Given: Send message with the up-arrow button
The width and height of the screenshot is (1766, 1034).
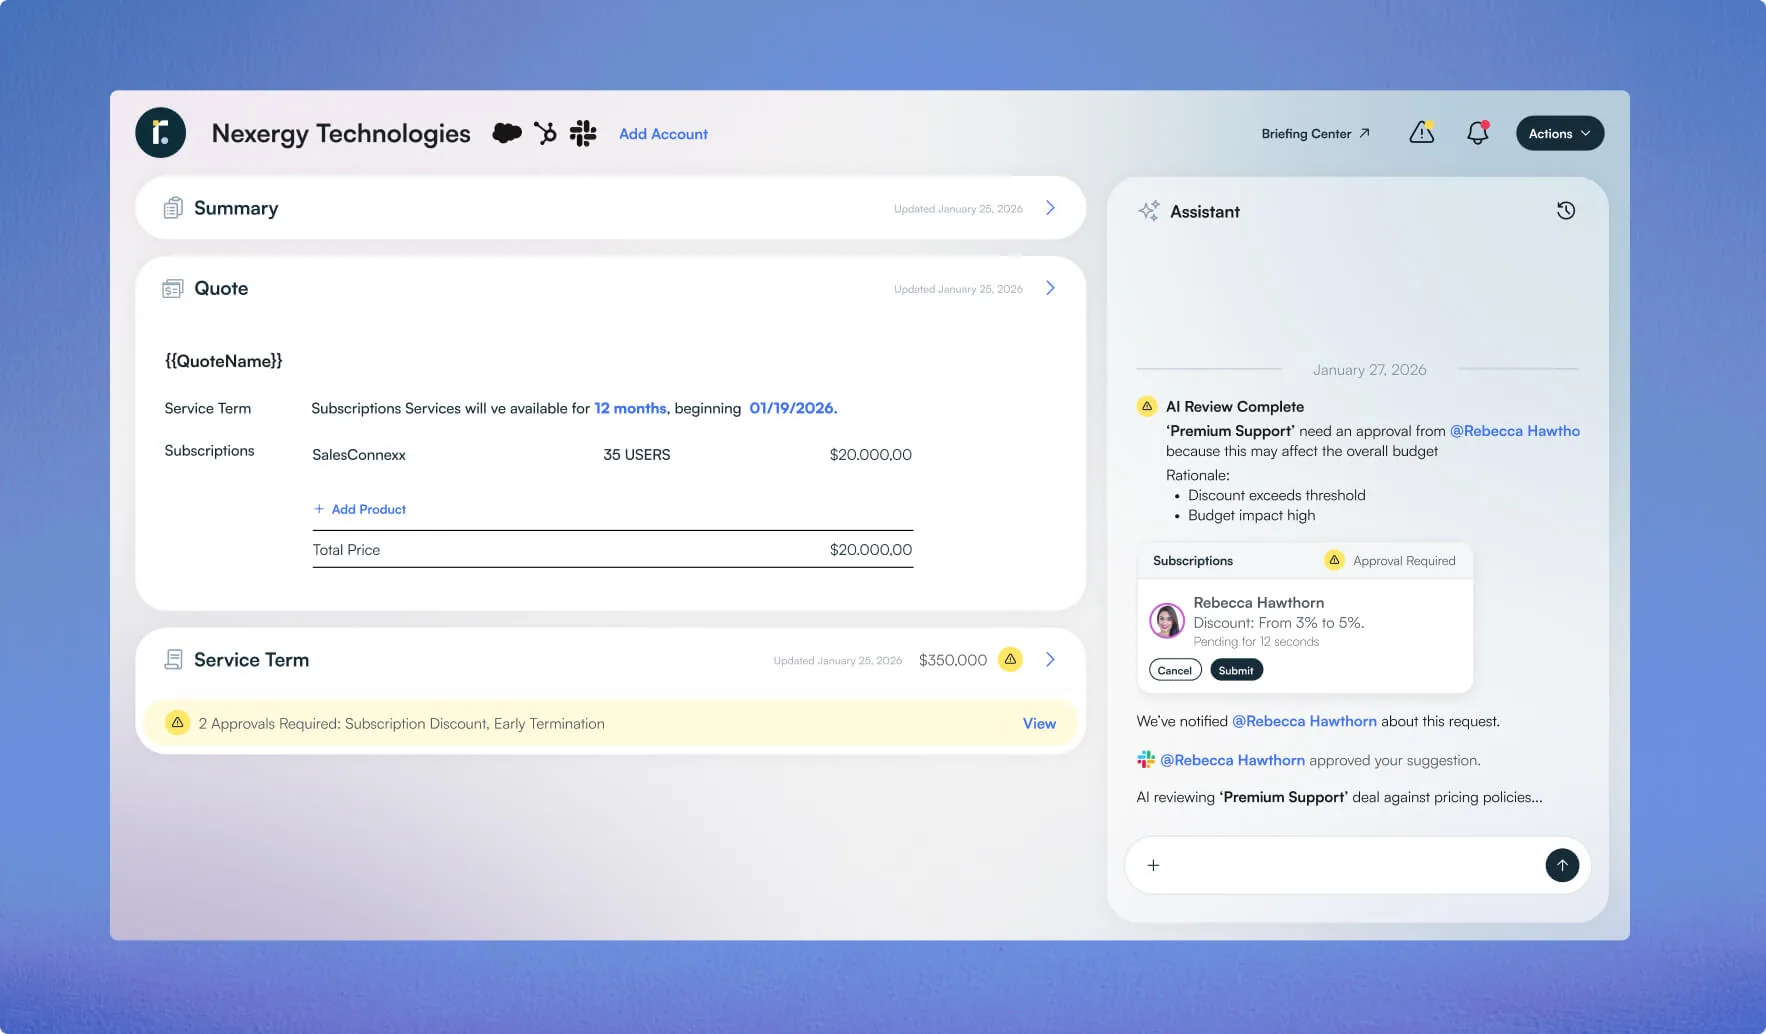Looking at the screenshot, I should (x=1562, y=865).
